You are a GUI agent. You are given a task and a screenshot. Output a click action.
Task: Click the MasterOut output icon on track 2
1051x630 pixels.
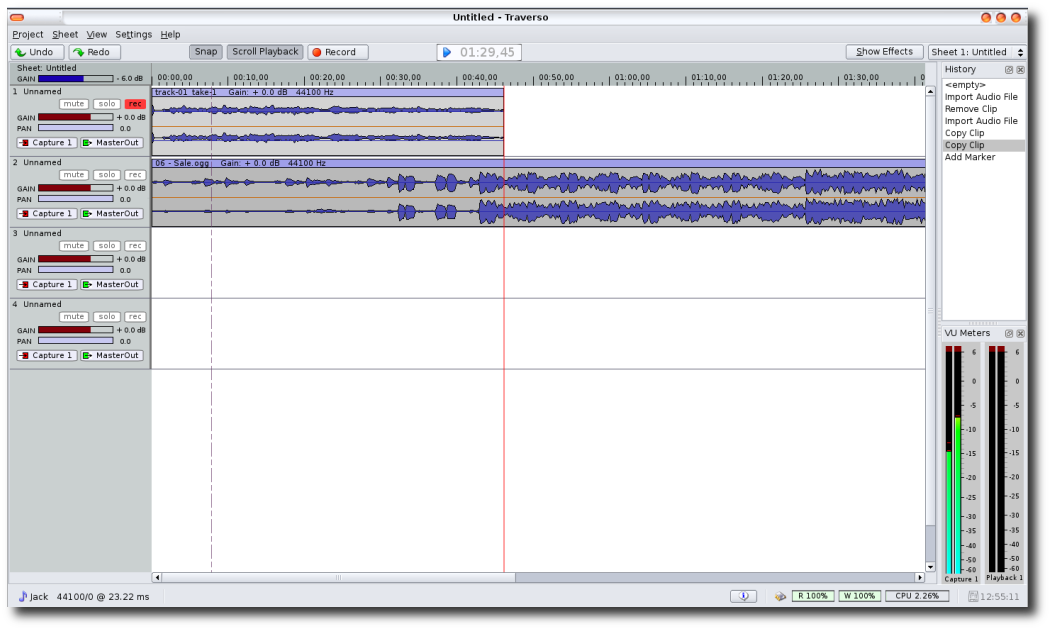(x=87, y=214)
